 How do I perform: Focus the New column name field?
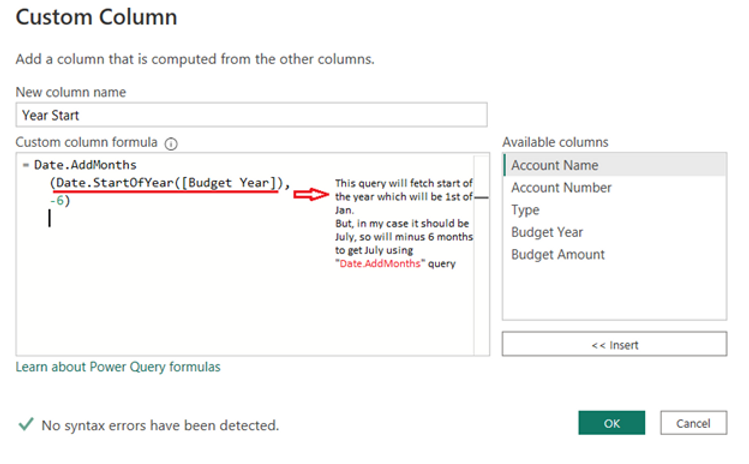(251, 115)
